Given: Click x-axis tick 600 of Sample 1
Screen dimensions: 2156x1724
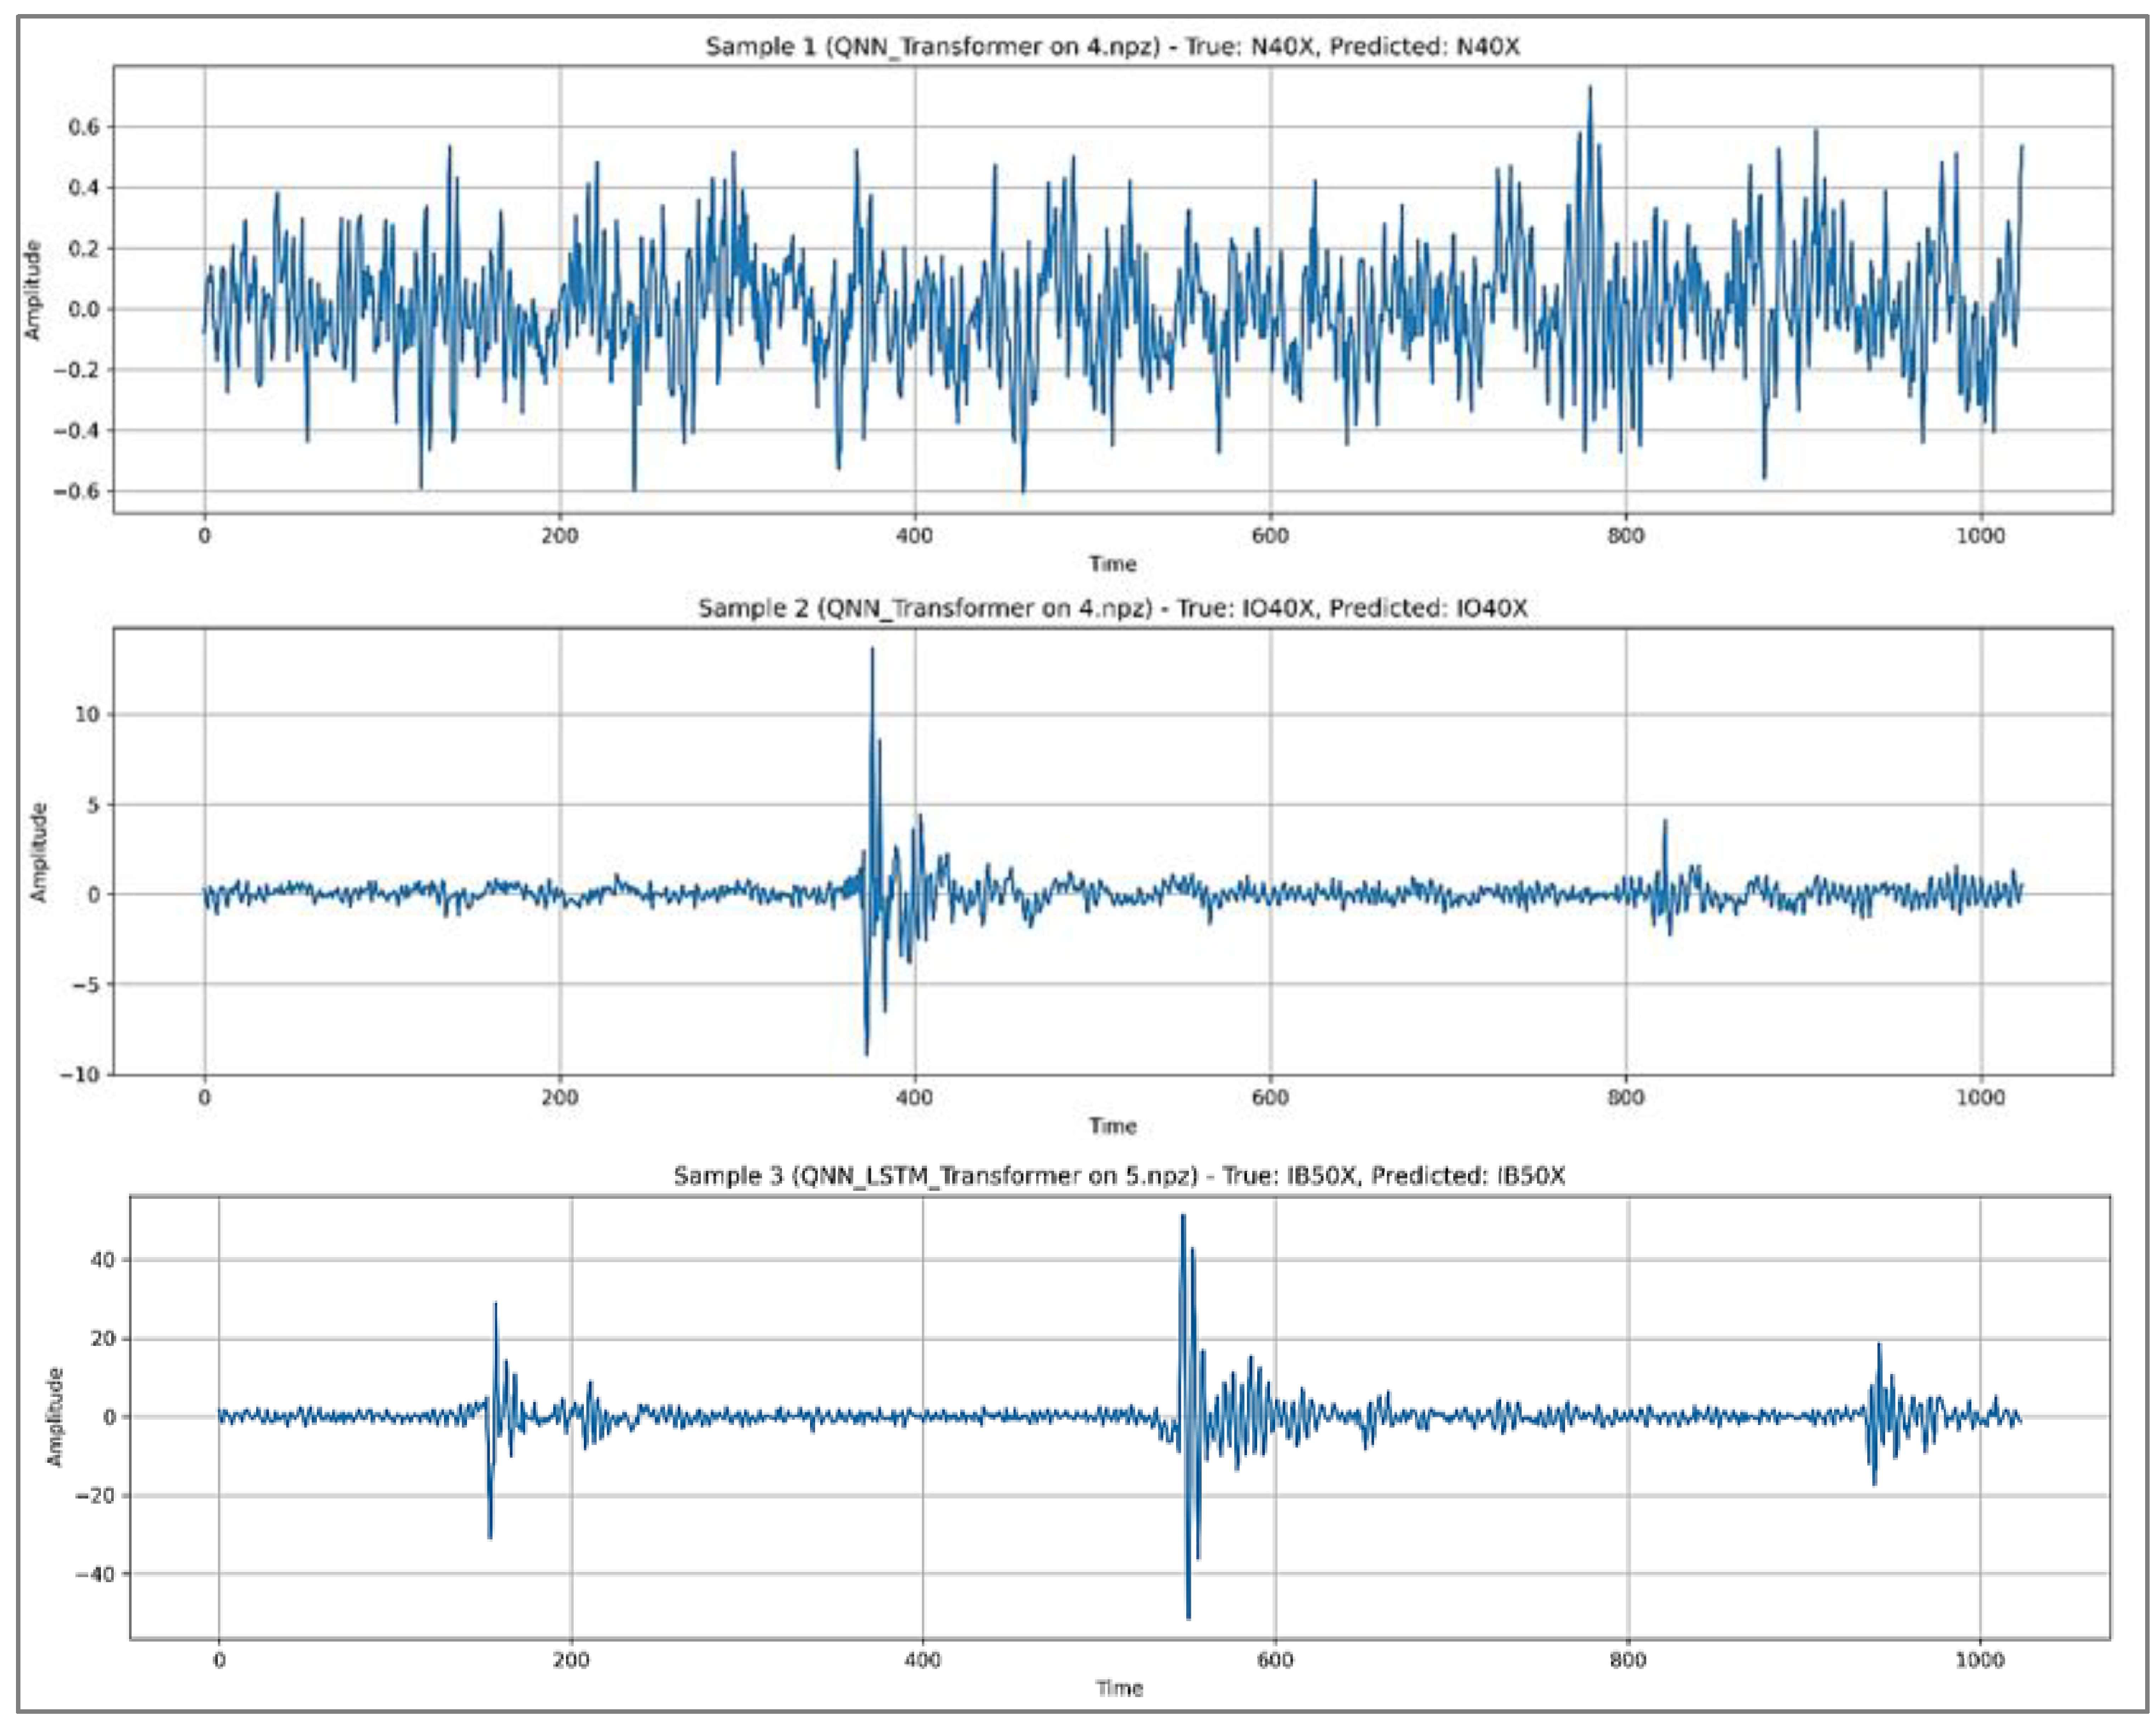Looking at the screenshot, I should click(1271, 536).
